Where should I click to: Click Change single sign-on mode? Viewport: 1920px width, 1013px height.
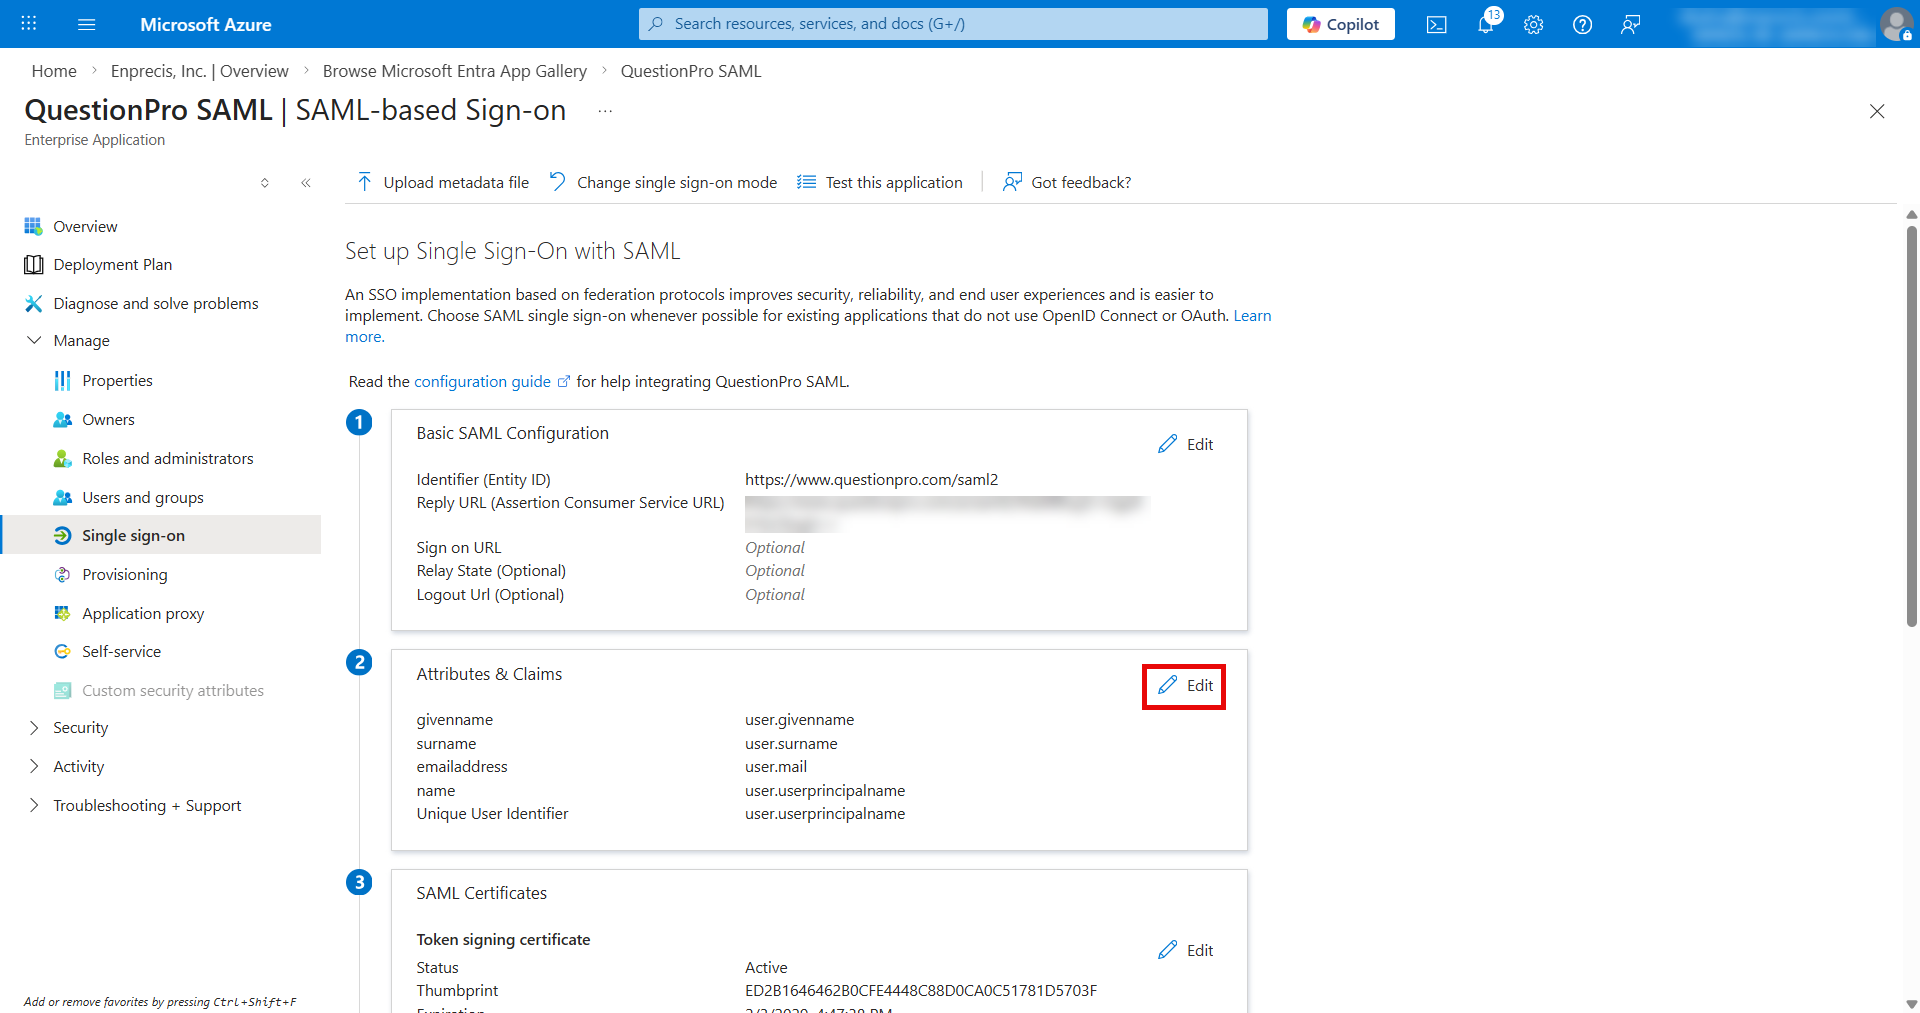tap(663, 182)
